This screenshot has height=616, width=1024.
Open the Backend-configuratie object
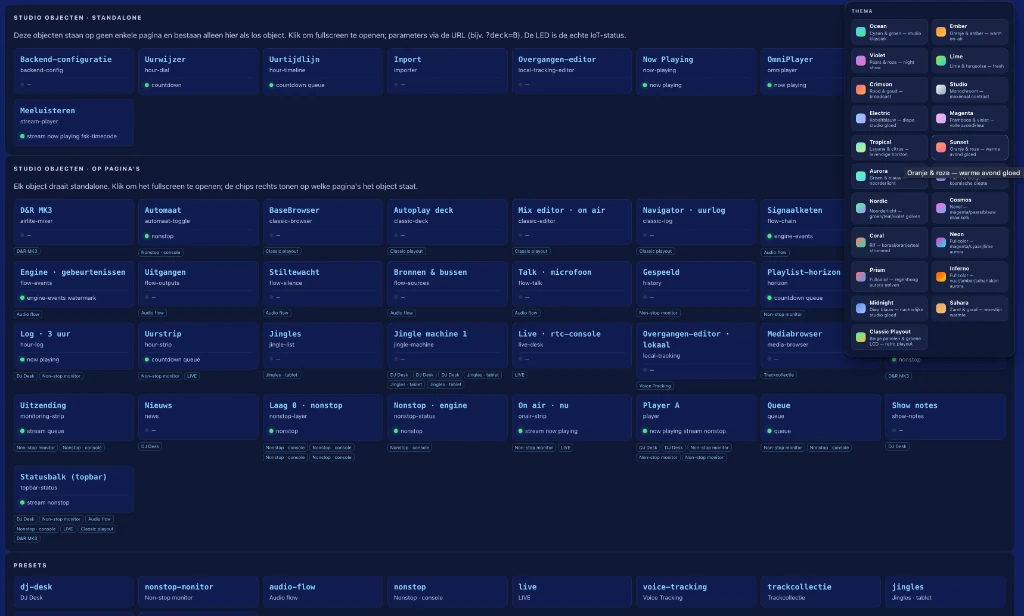[74, 71]
